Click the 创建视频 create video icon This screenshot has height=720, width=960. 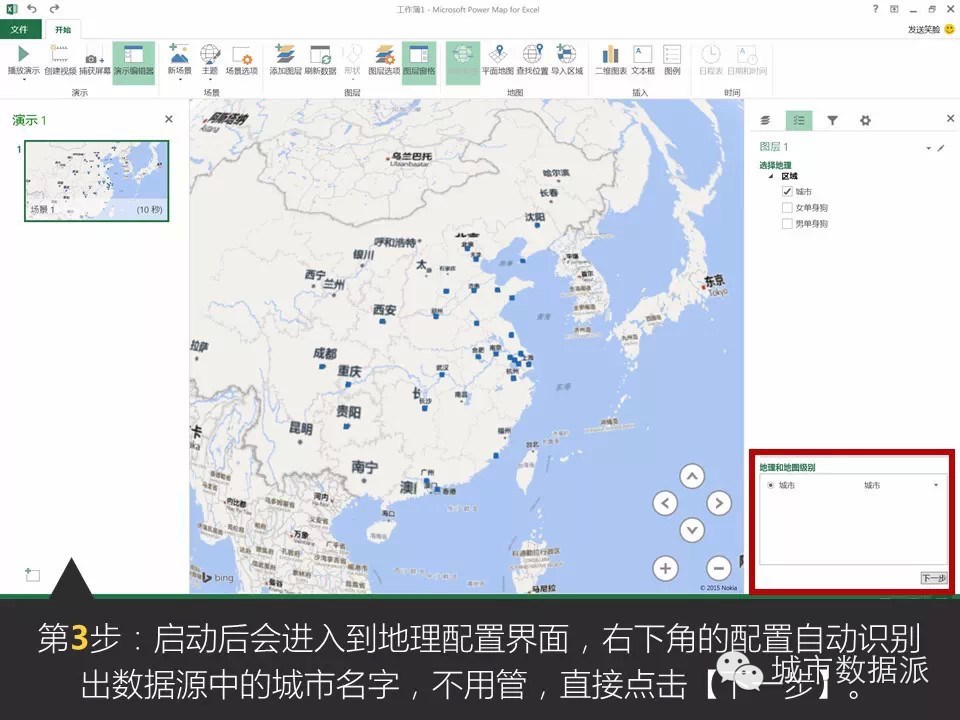click(x=59, y=54)
